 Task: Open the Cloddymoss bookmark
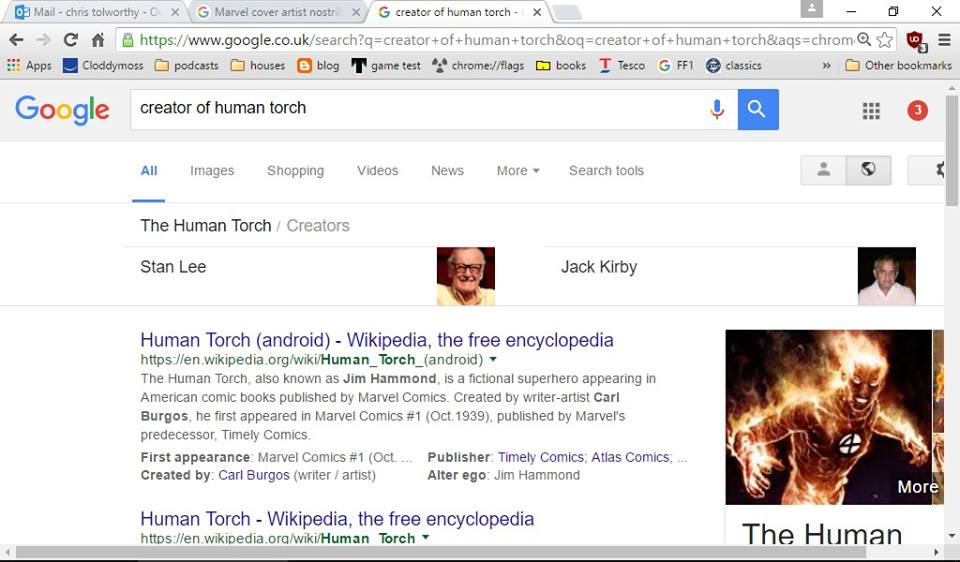coord(103,66)
